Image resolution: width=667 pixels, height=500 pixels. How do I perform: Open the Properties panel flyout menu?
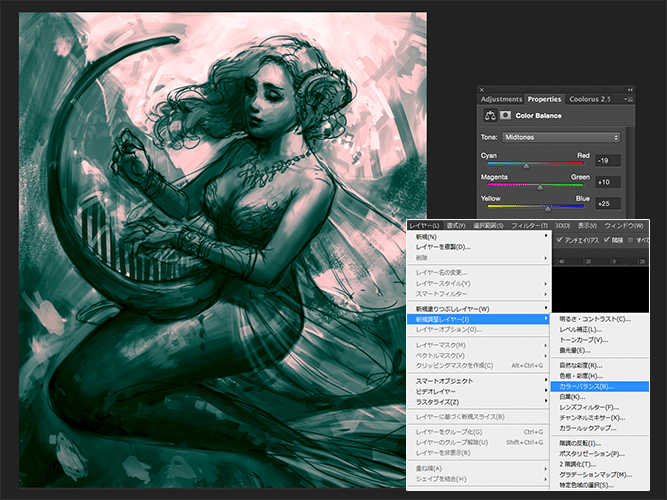click(629, 99)
